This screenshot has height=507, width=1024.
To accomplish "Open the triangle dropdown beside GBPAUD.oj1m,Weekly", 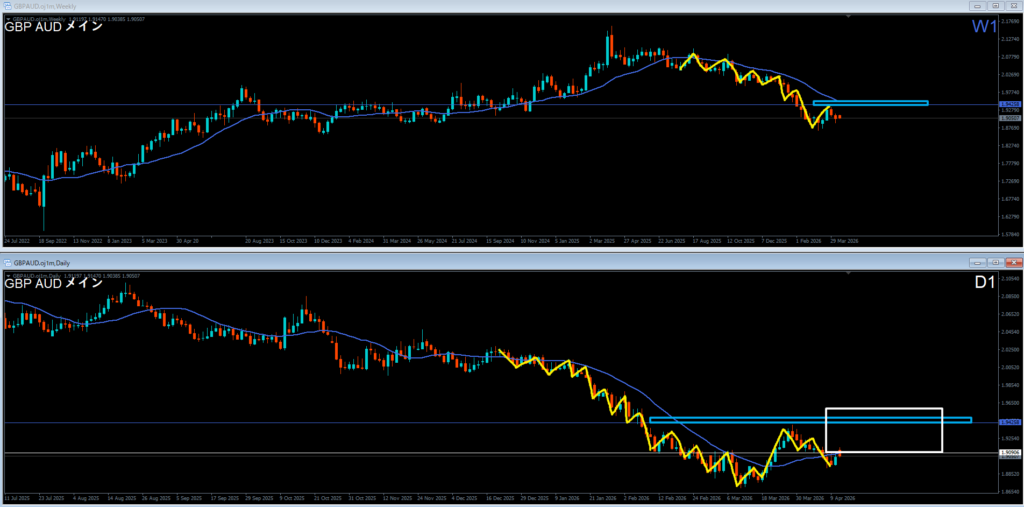I will click(8, 19).
